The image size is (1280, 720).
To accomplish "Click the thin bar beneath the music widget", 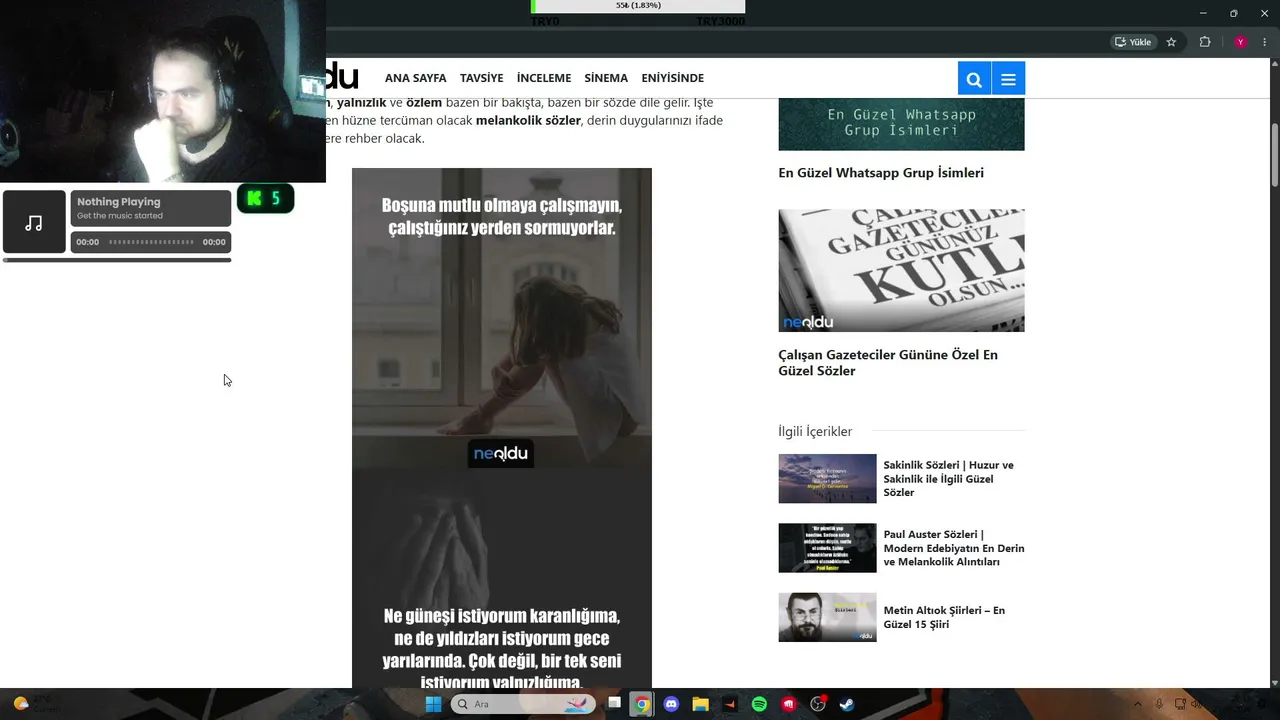I will tap(117, 260).
